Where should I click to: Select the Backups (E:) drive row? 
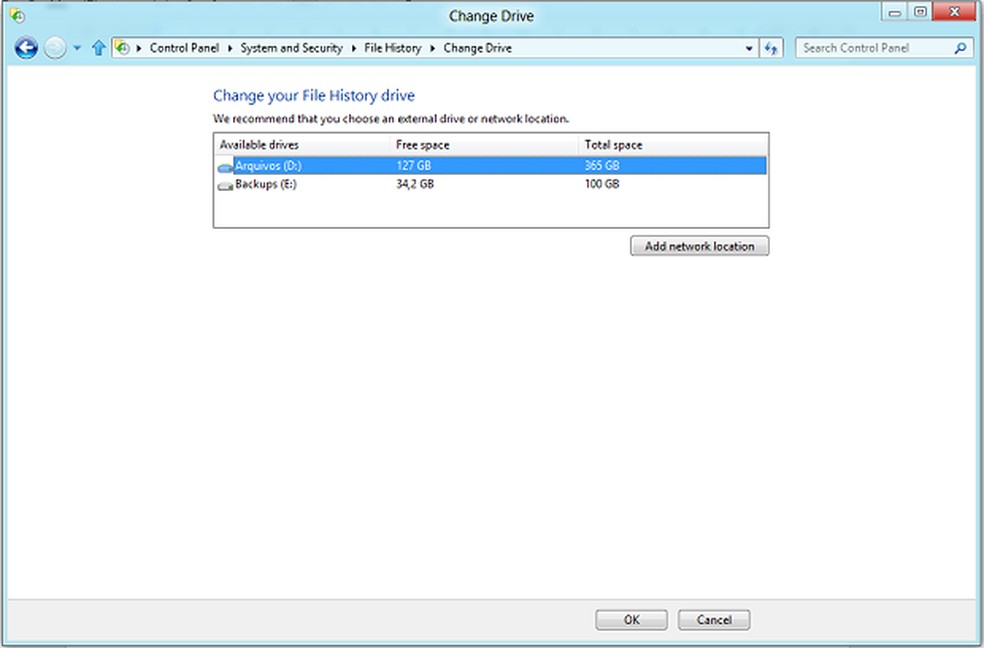tap(491, 184)
